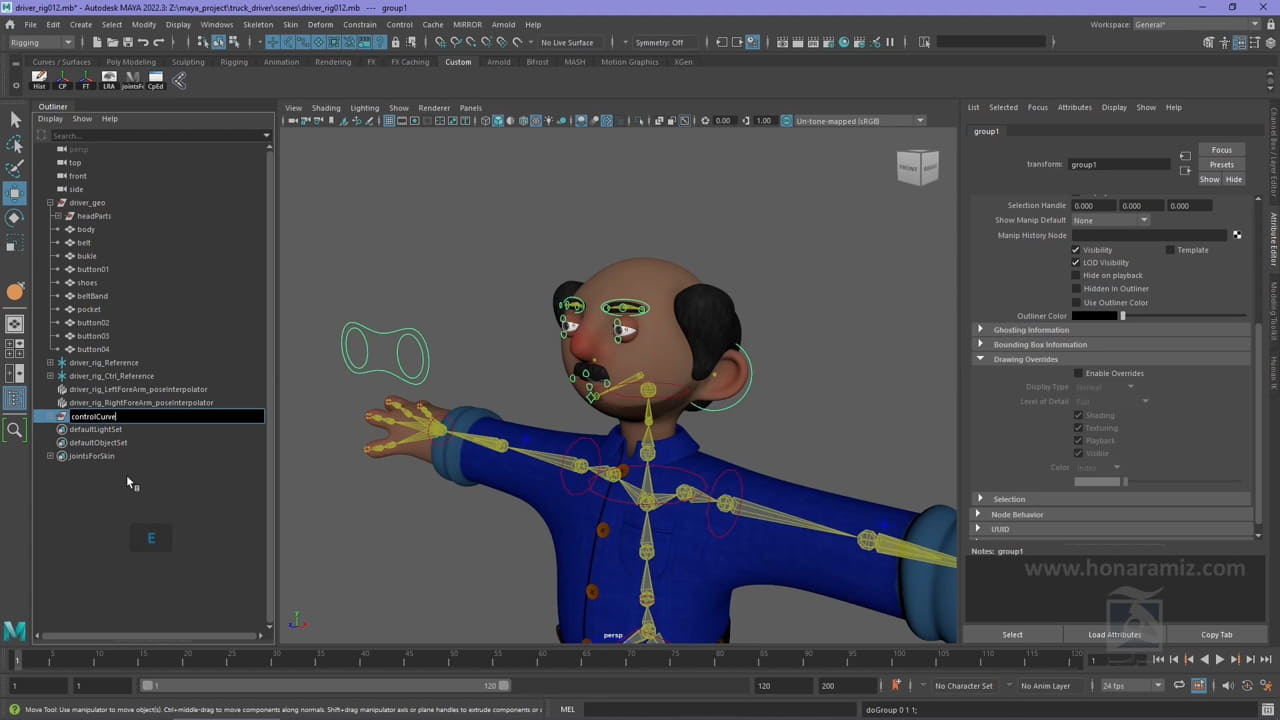Click the orange sphere last-tool icon
Image resolution: width=1280 pixels, height=720 pixels.
point(15,292)
